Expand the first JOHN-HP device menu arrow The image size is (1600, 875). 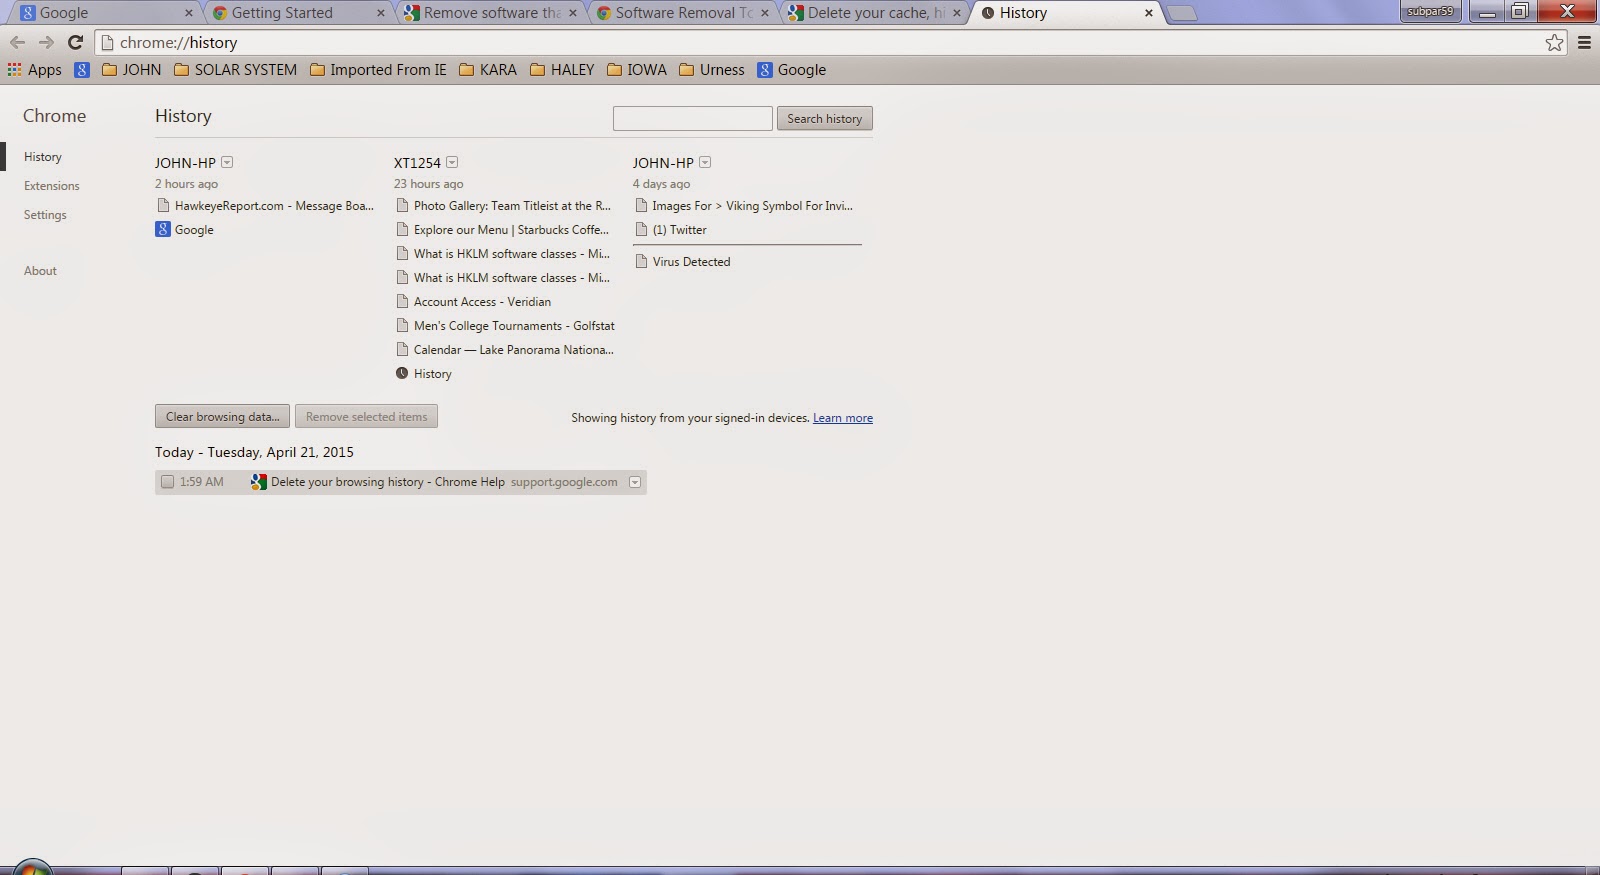tap(227, 162)
